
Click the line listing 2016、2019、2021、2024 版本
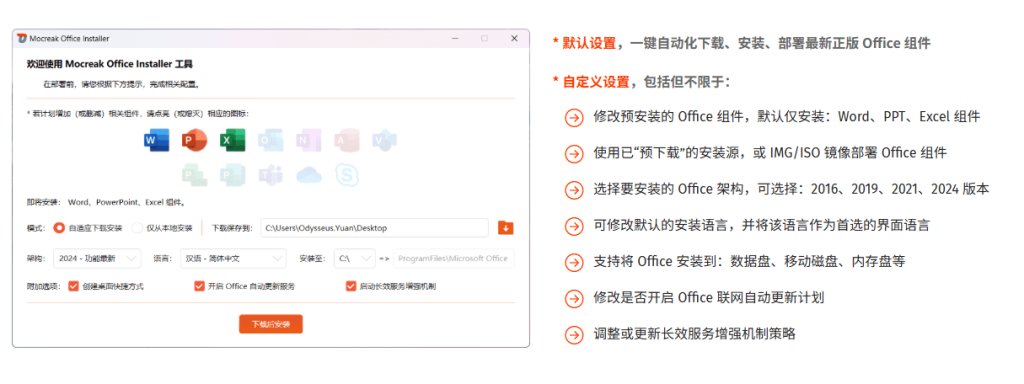point(792,189)
